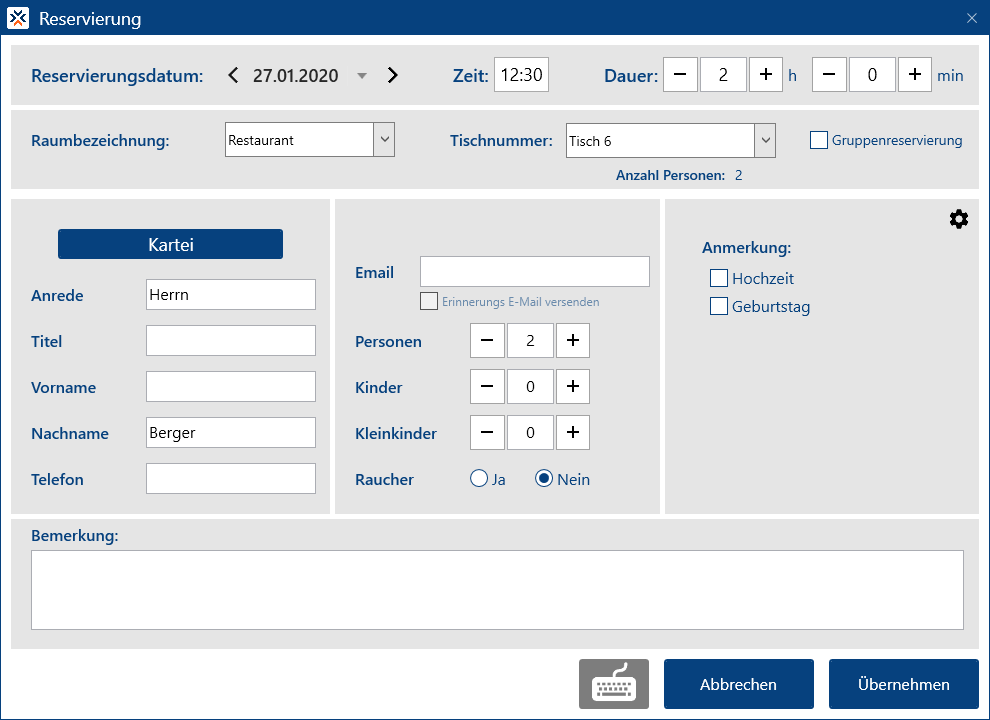Increase Kleinkinder count with plus button
The width and height of the screenshot is (990, 720).
click(x=572, y=433)
